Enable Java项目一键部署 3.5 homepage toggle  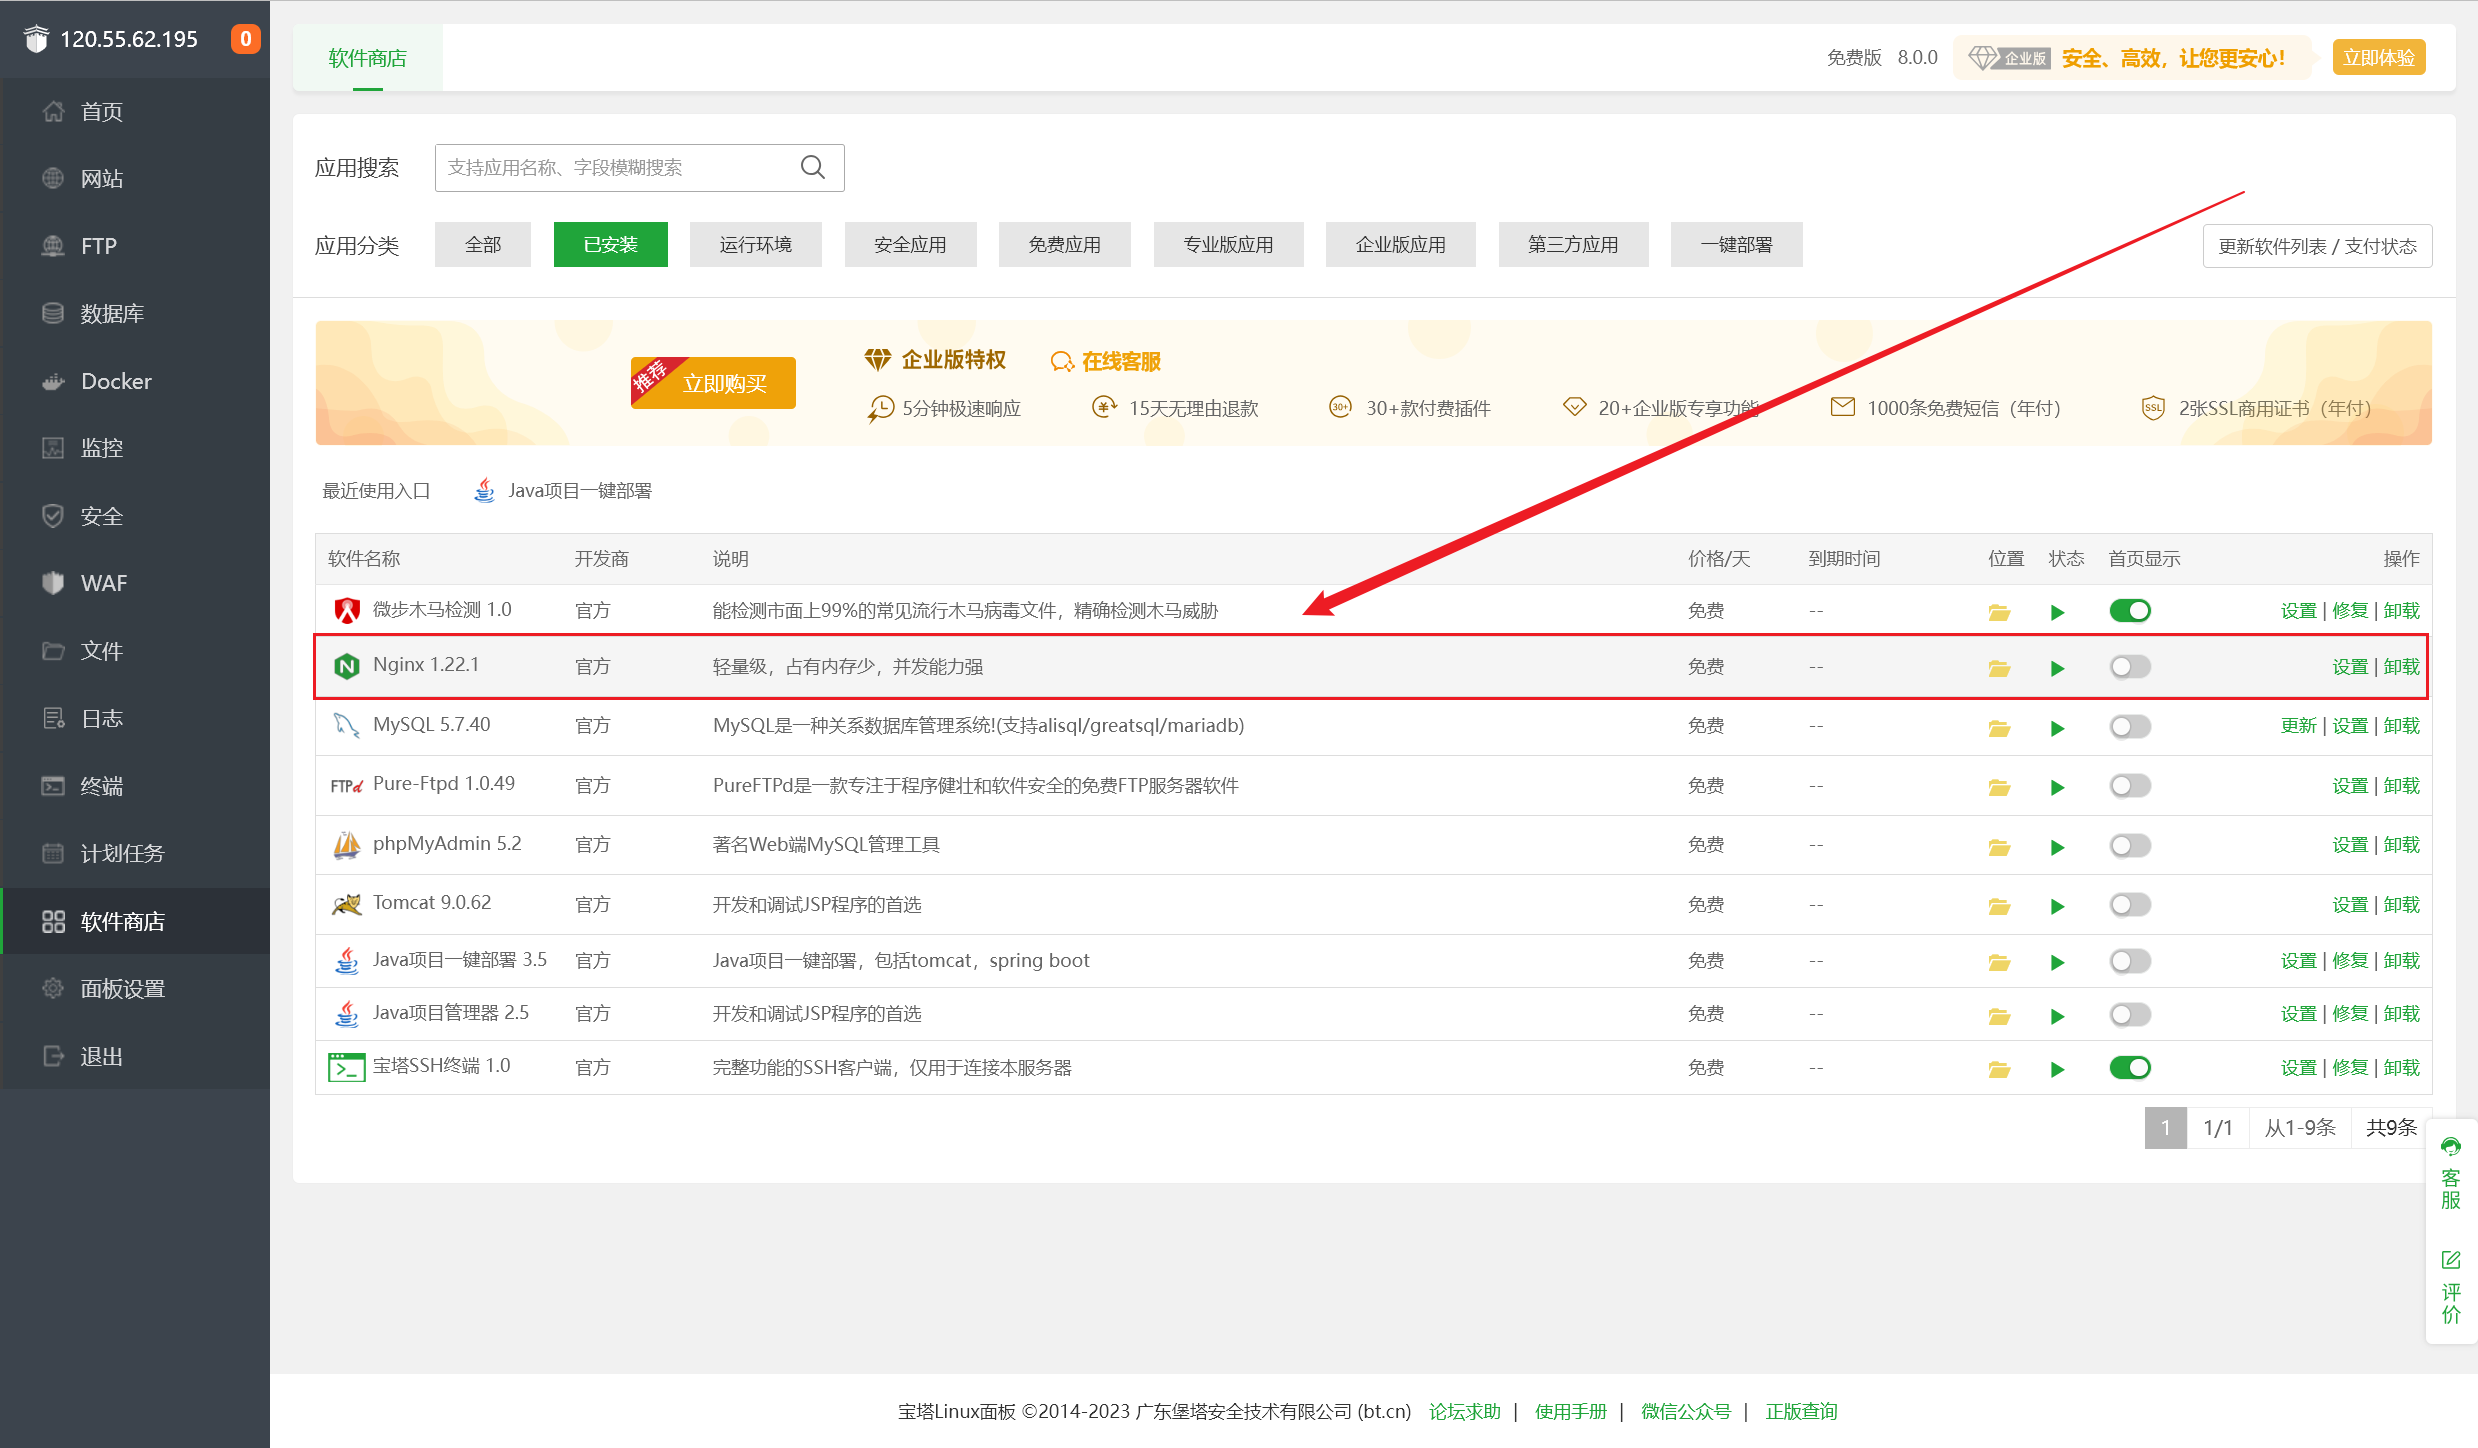[x=2130, y=961]
